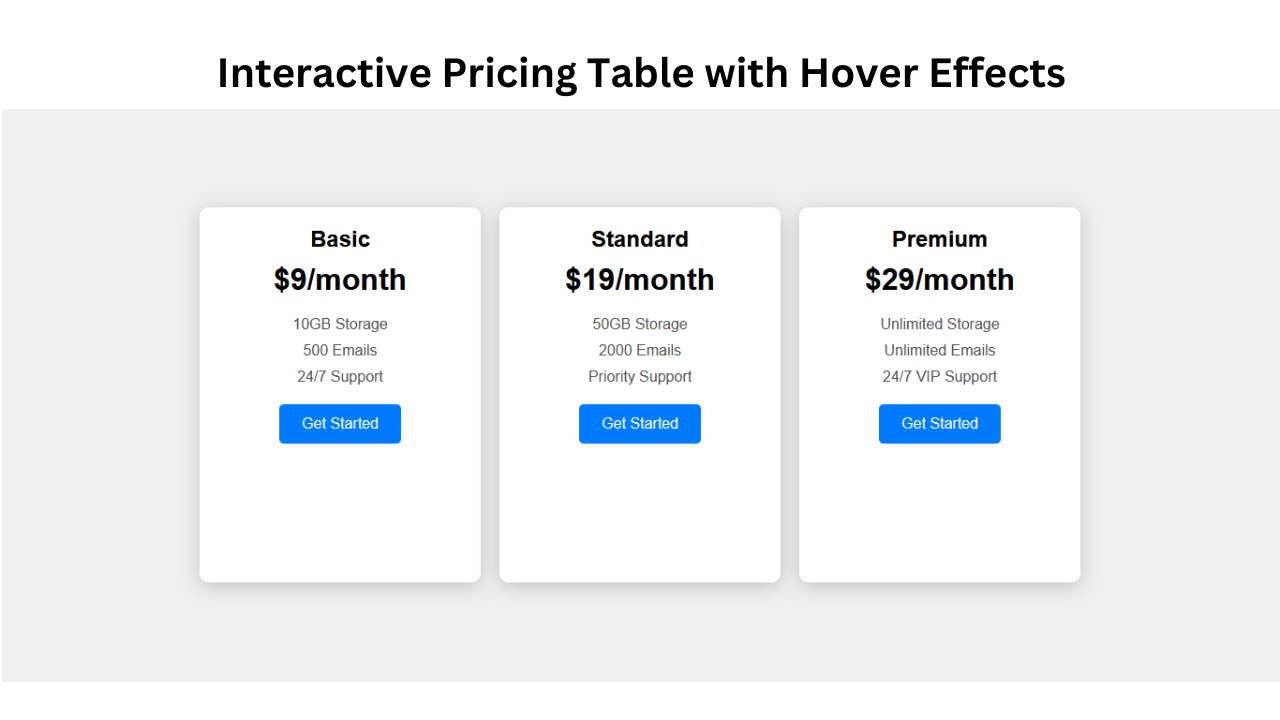This screenshot has width=1280, height=720.
Task: Click the 50GB Storage feature
Action: [640, 324]
